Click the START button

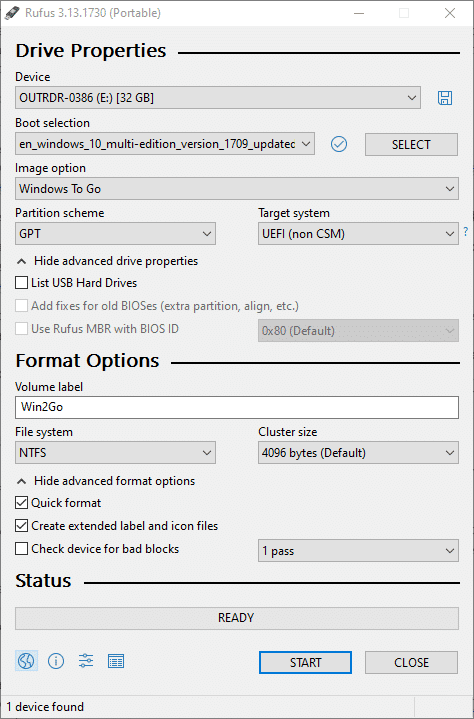pyautogui.click(x=305, y=663)
